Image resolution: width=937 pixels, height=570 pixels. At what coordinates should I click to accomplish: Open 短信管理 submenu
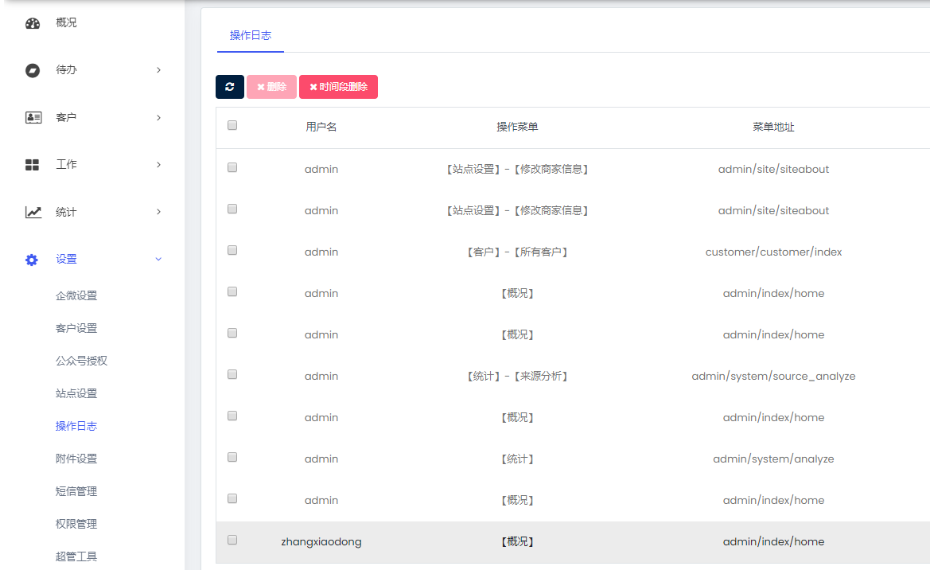76,492
